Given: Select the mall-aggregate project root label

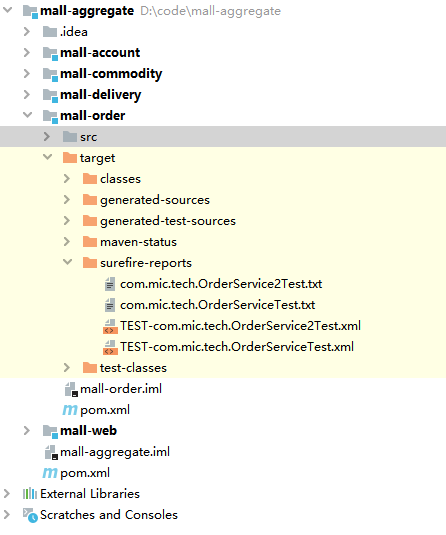Looking at the screenshot, I should [x=87, y=11].
